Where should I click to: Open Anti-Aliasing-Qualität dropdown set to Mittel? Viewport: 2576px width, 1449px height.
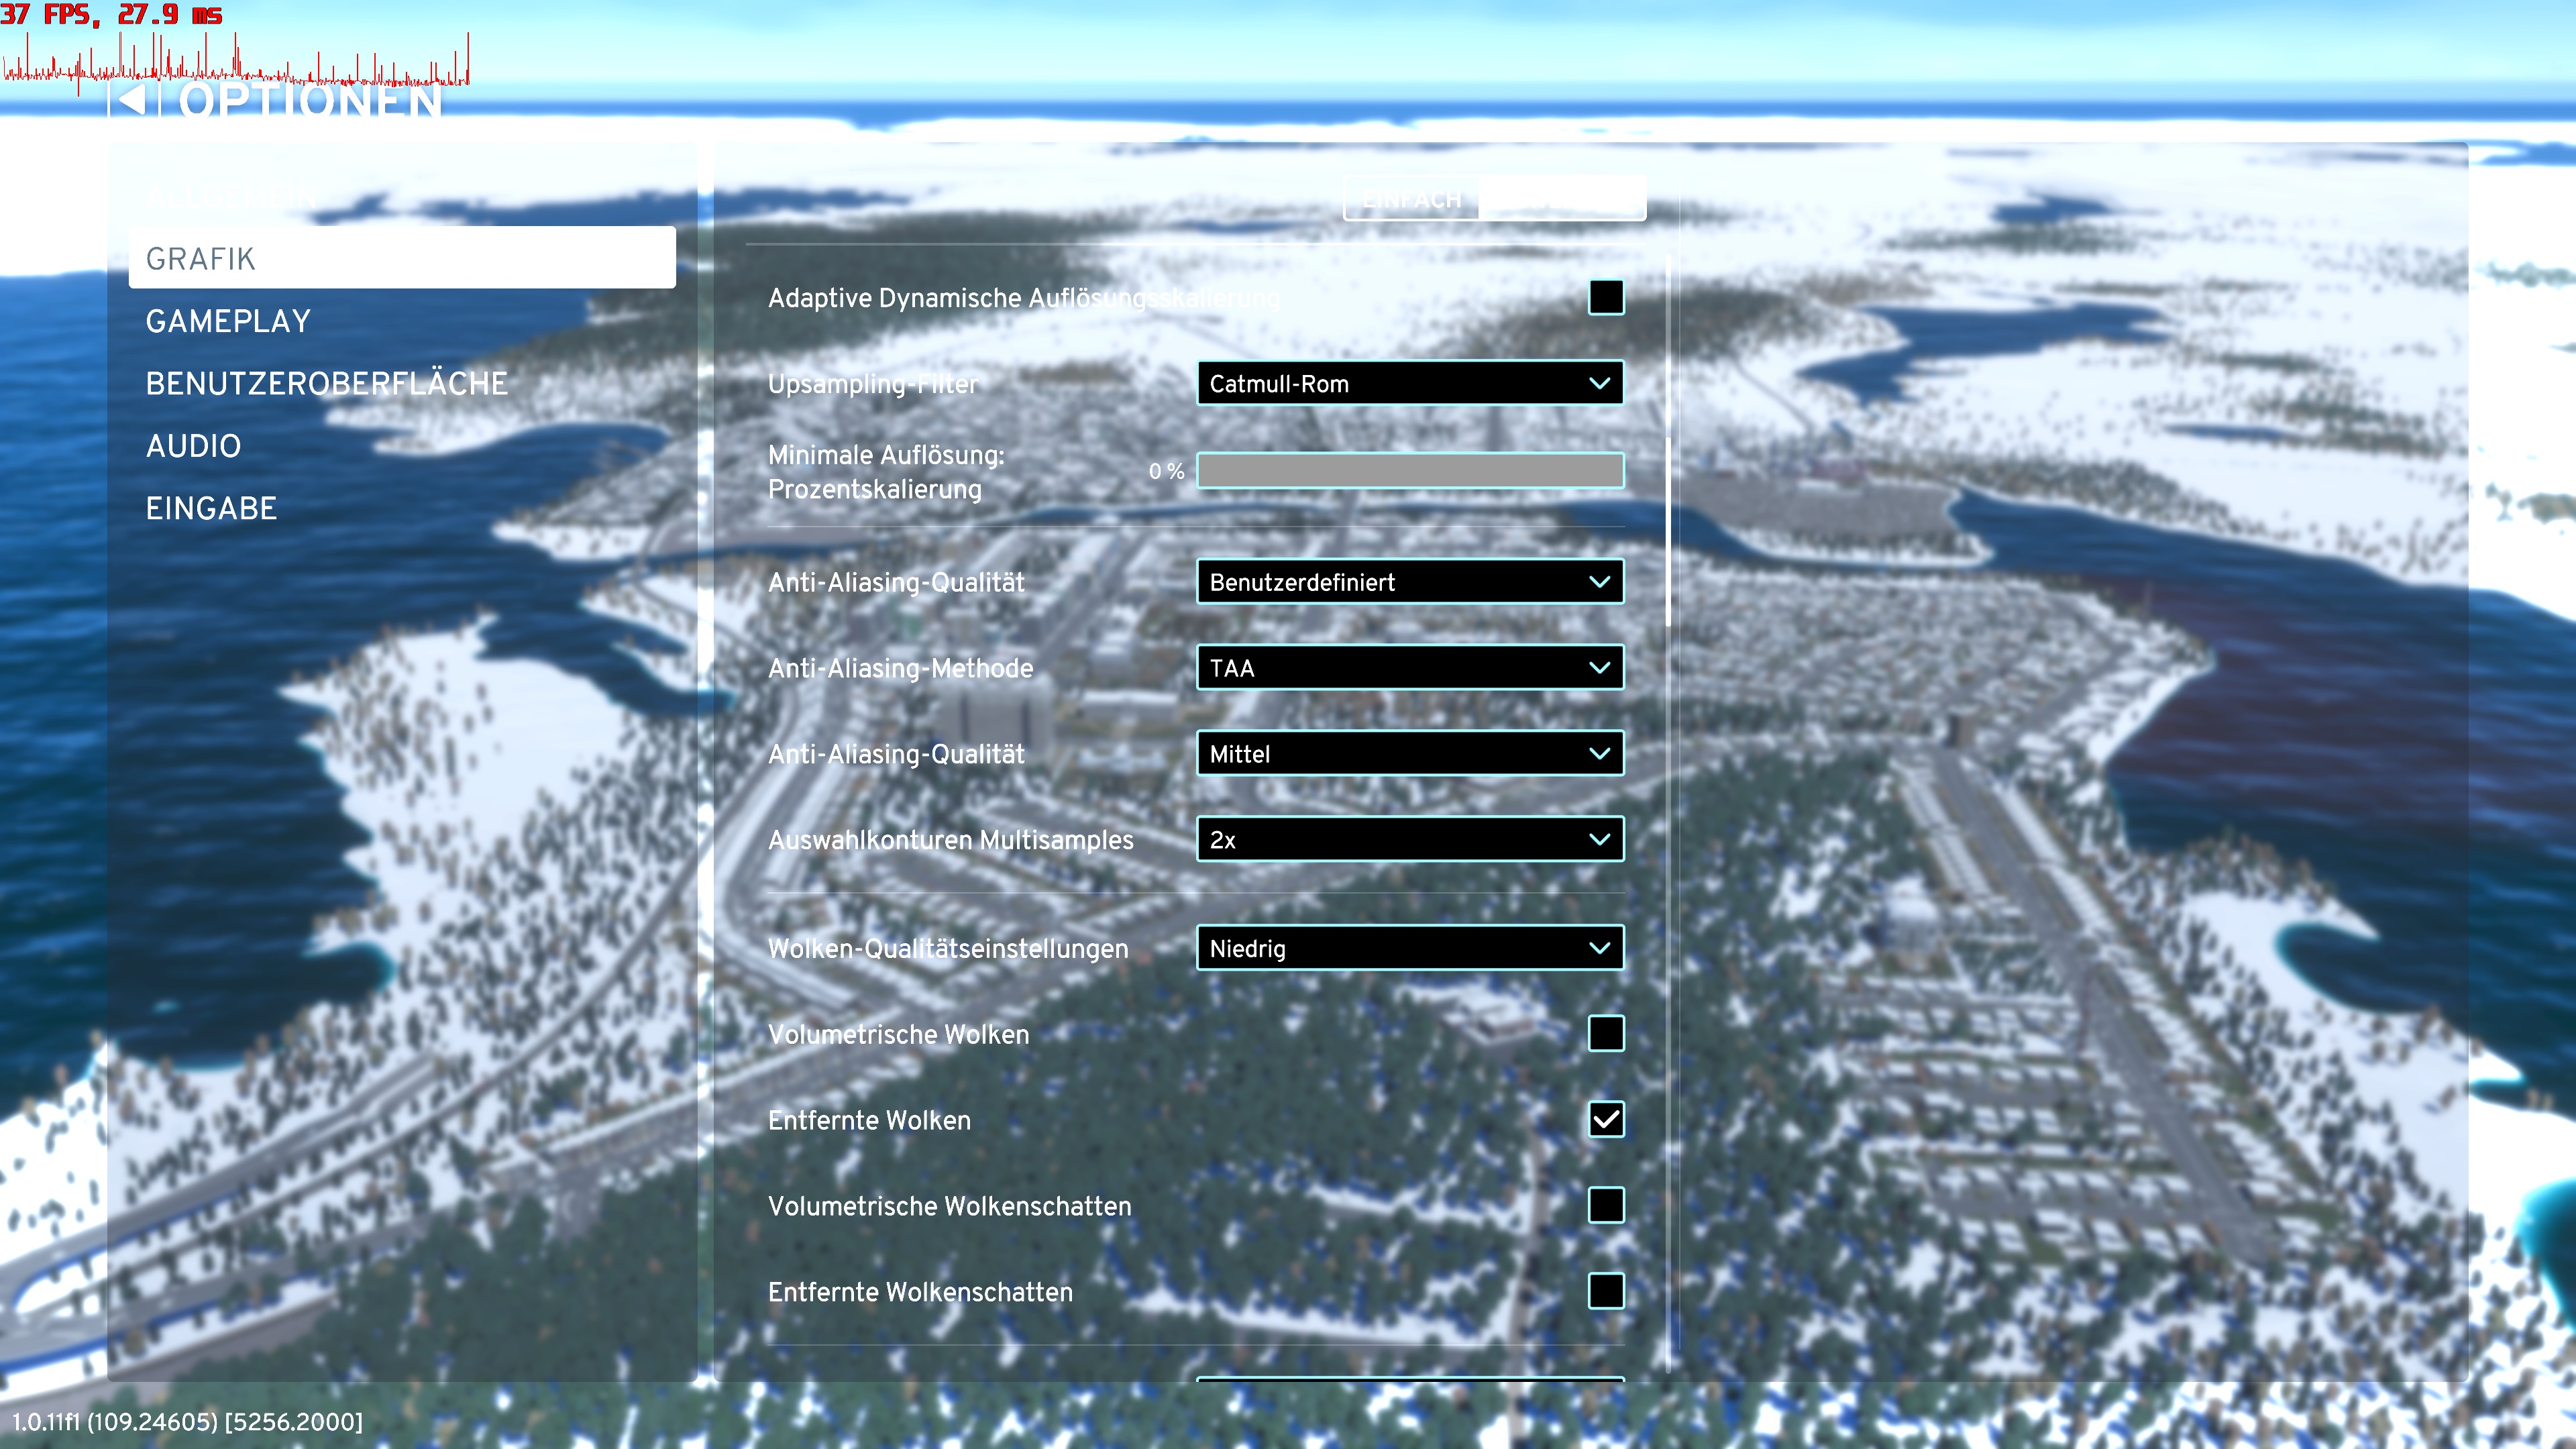click(1409, 753)
